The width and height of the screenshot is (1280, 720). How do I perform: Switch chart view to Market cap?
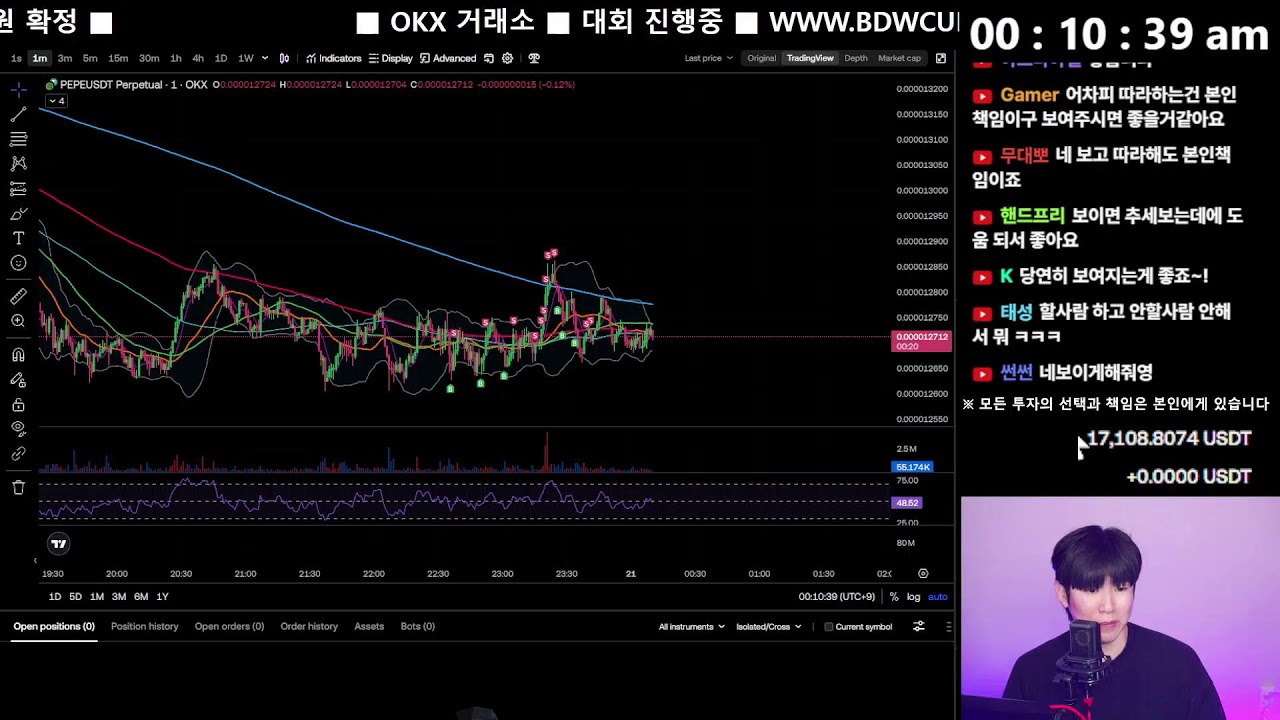pos(899,58)
